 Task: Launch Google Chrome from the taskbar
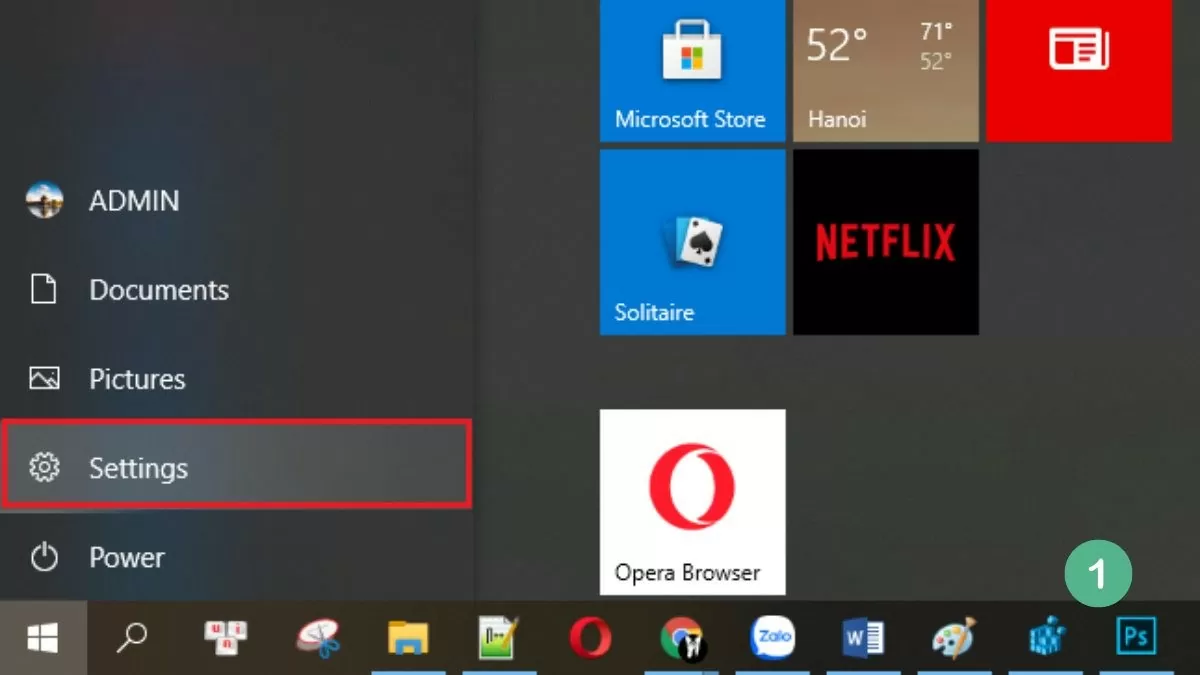(x=681, y=637)
